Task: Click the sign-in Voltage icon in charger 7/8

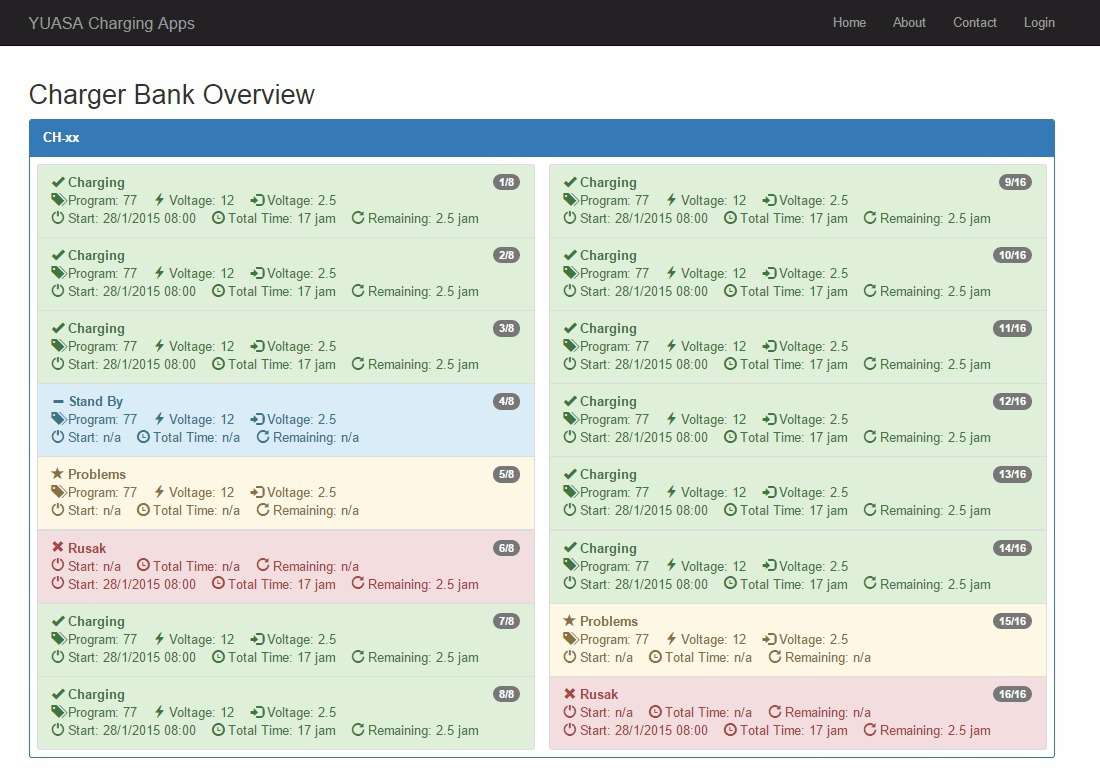Action: (x=258, y=639)
